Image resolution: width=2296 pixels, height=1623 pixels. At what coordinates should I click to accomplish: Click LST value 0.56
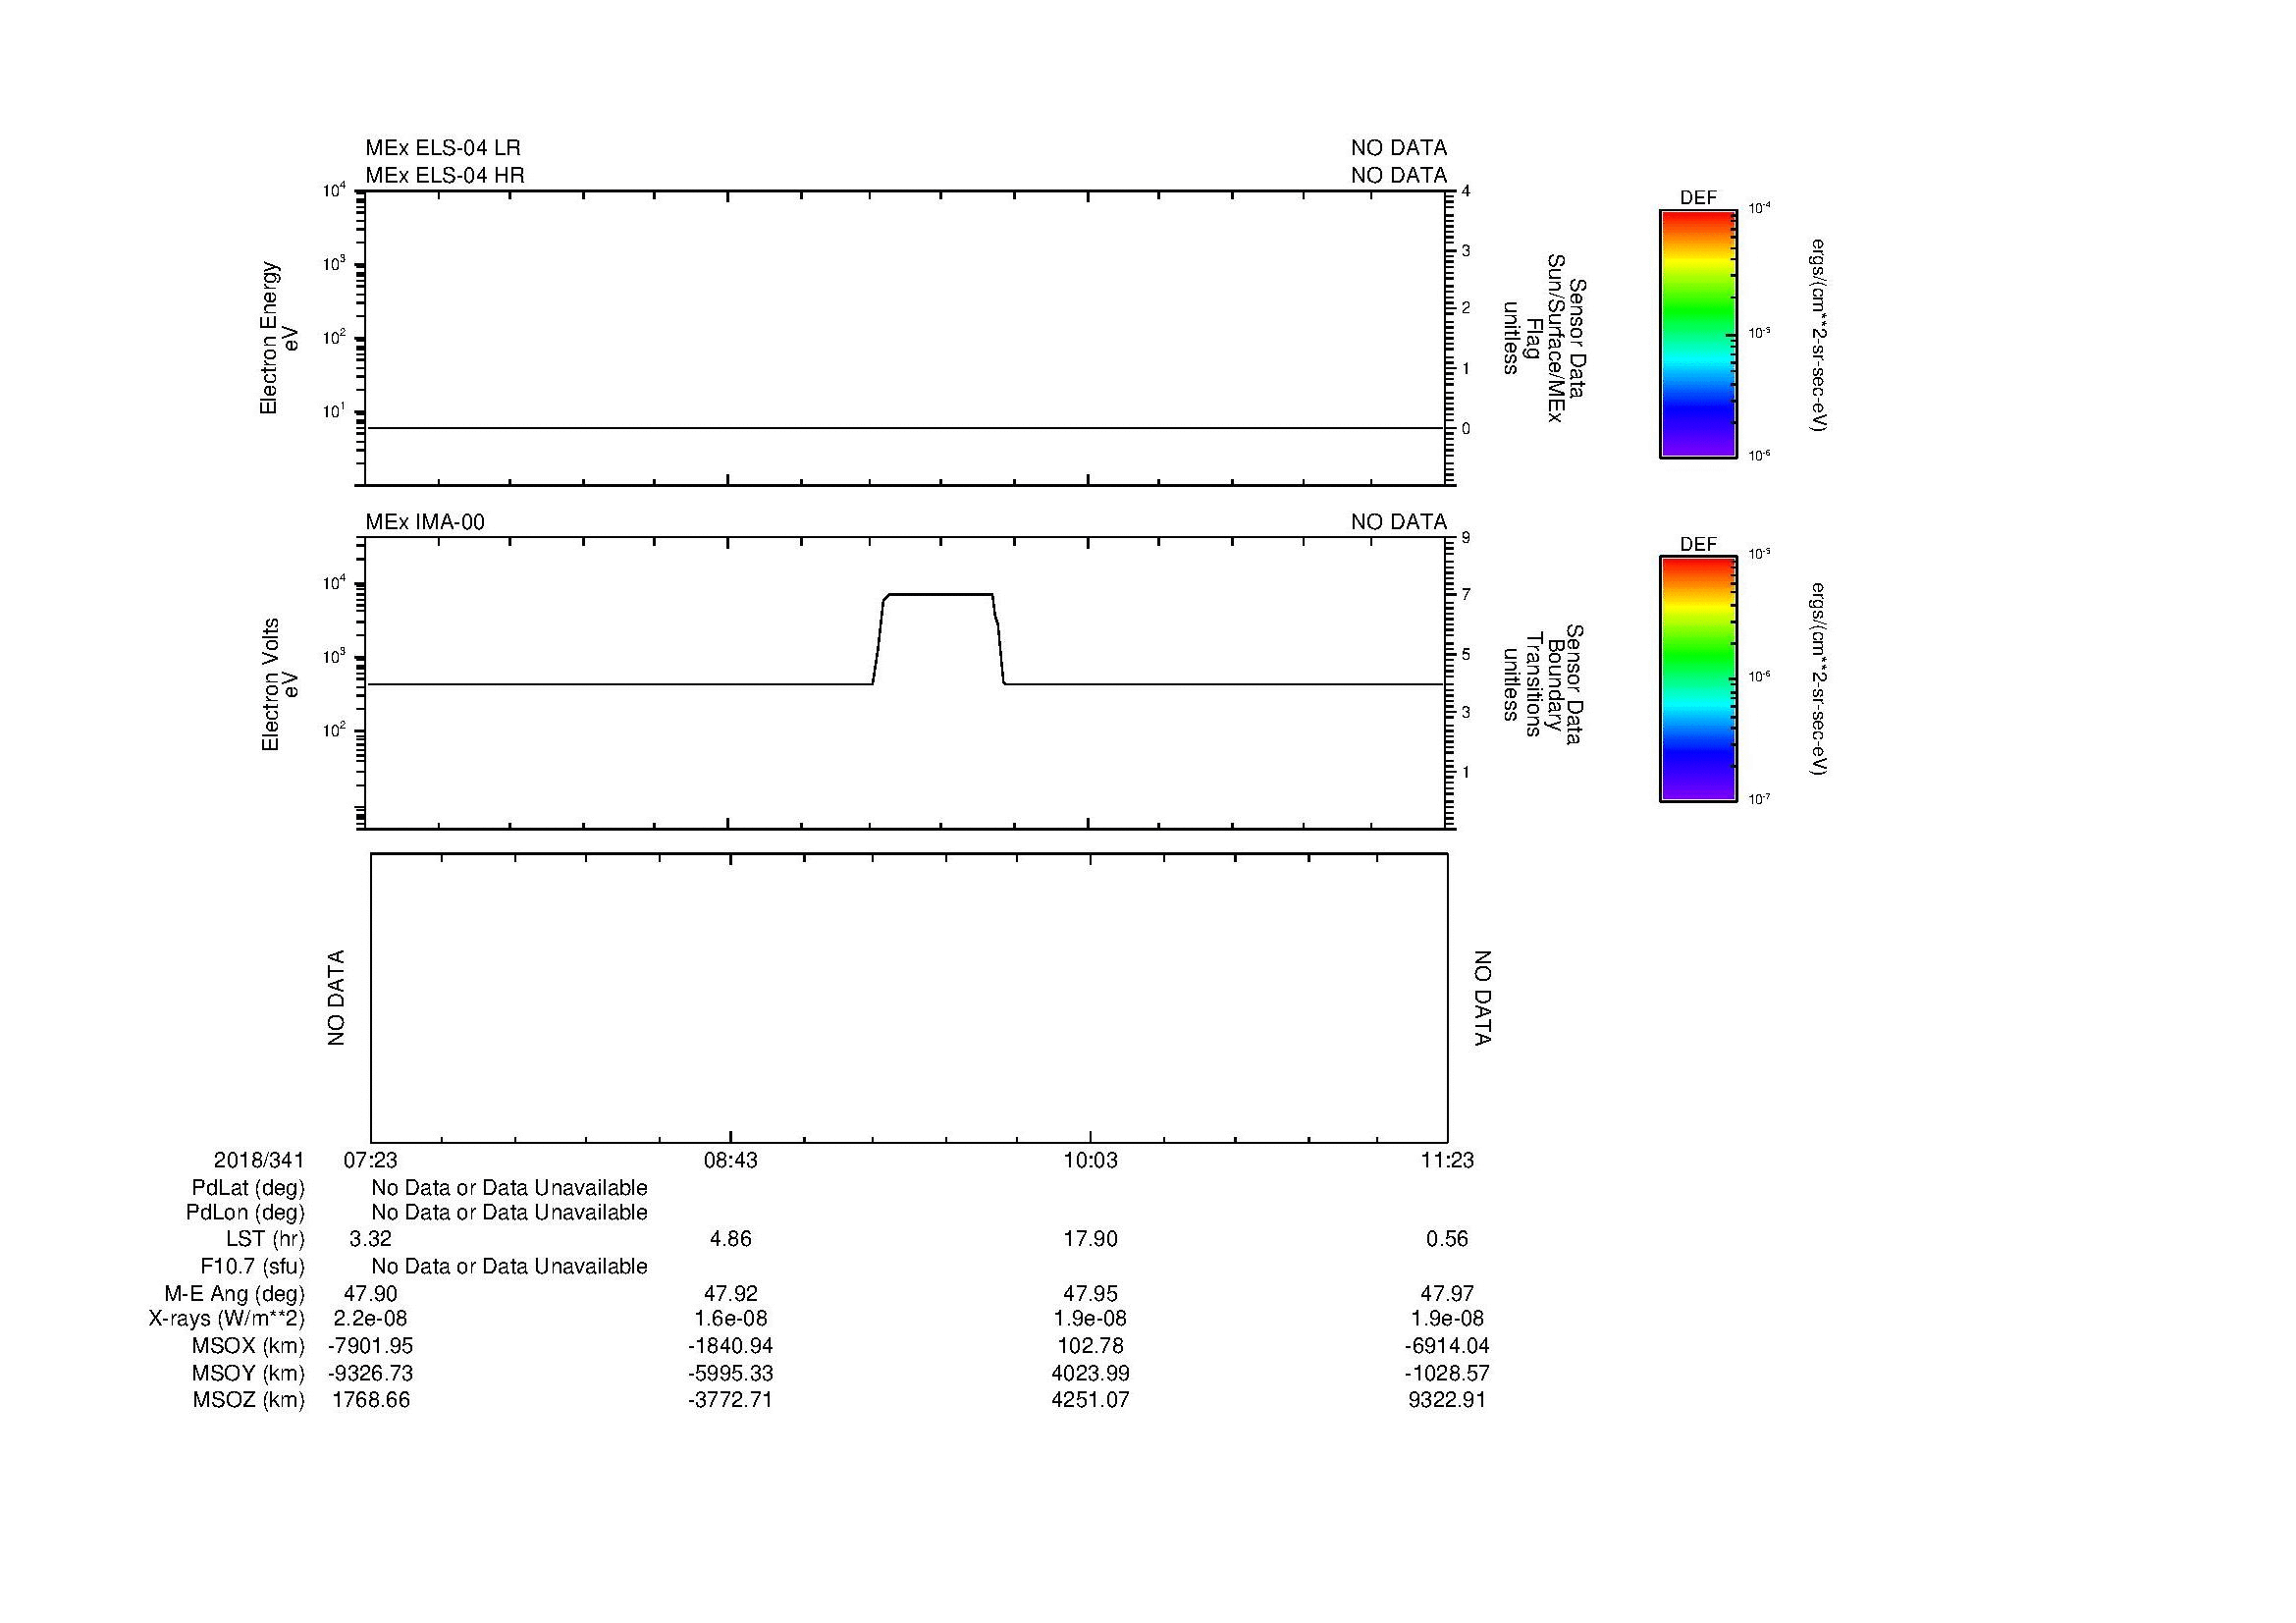(x=1447, y=1239)
